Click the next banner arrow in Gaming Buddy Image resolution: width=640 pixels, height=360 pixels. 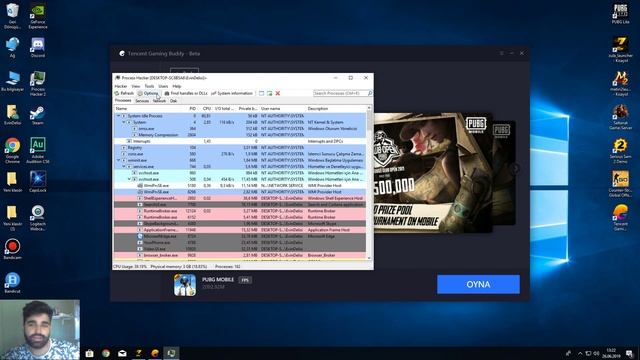(516, 168)
